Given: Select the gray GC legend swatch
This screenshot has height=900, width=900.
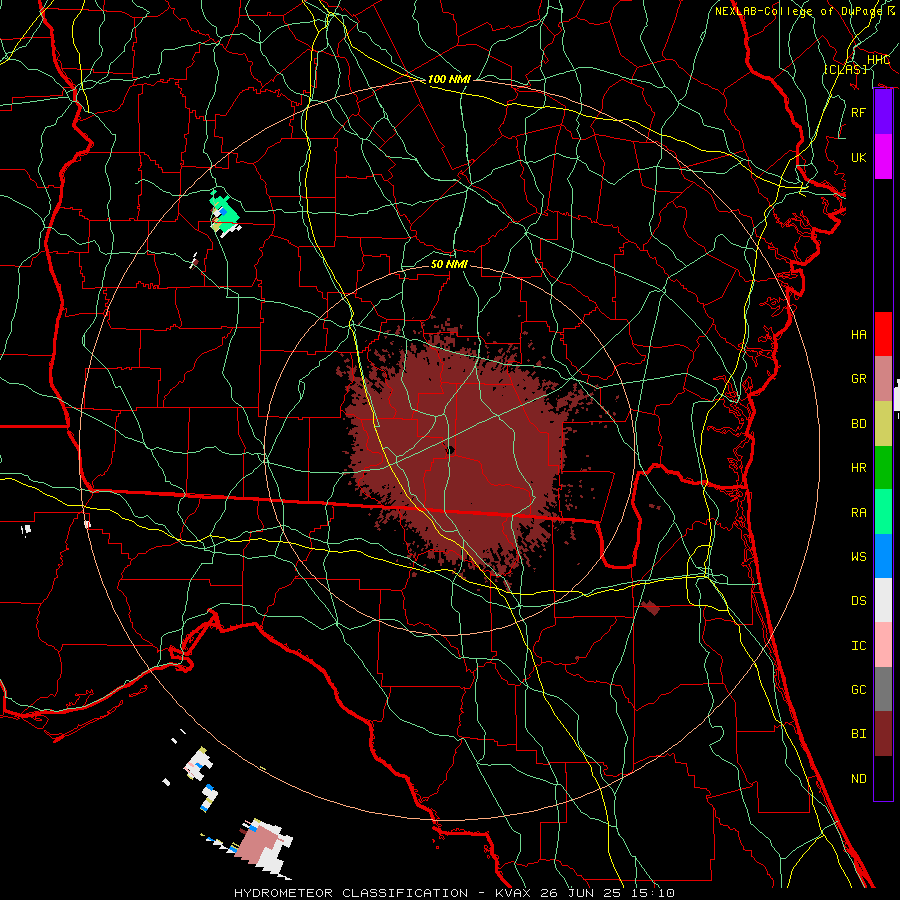Looking at the screenshot, I should click(x=883, y=689).
